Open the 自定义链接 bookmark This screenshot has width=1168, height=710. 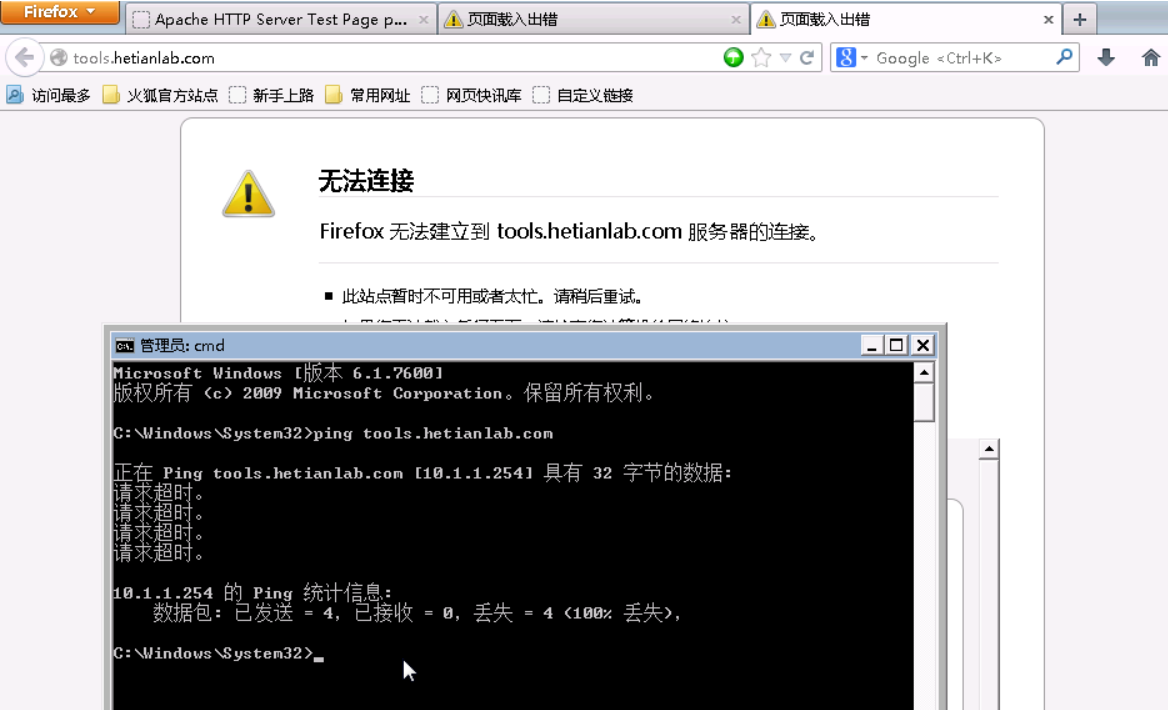coord(583,95)
